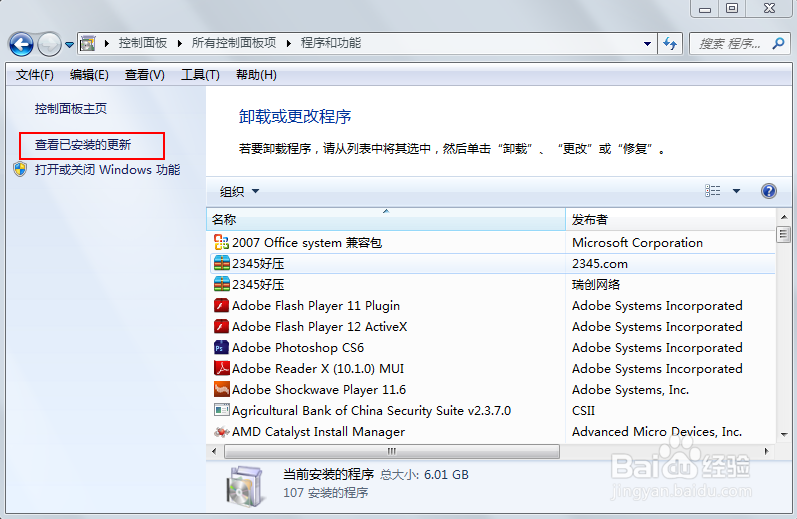This screenshot has height=519, width=797.
Task: Open 打开或关闭 Windows 功能
Action: [x=107, y=170]
